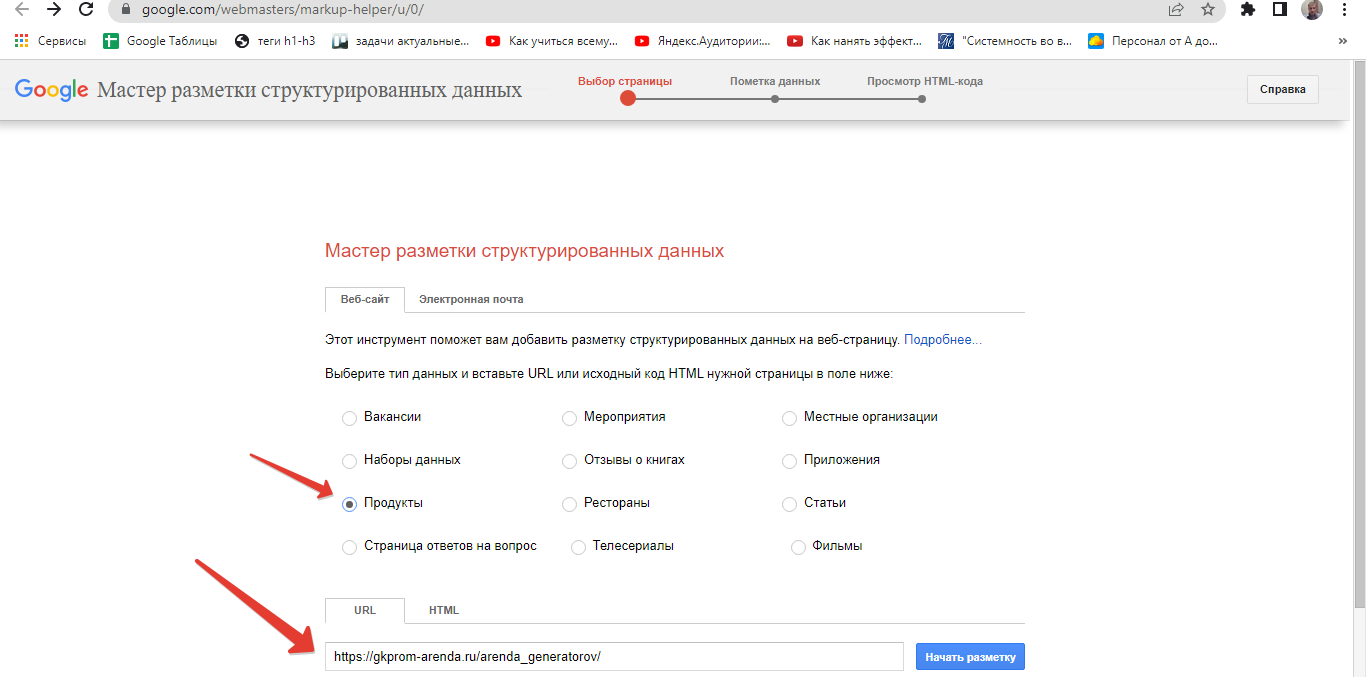Open Как нанять эффект bookmark
The width and height of the screenshot is (1366, 677).
point(855,41)
